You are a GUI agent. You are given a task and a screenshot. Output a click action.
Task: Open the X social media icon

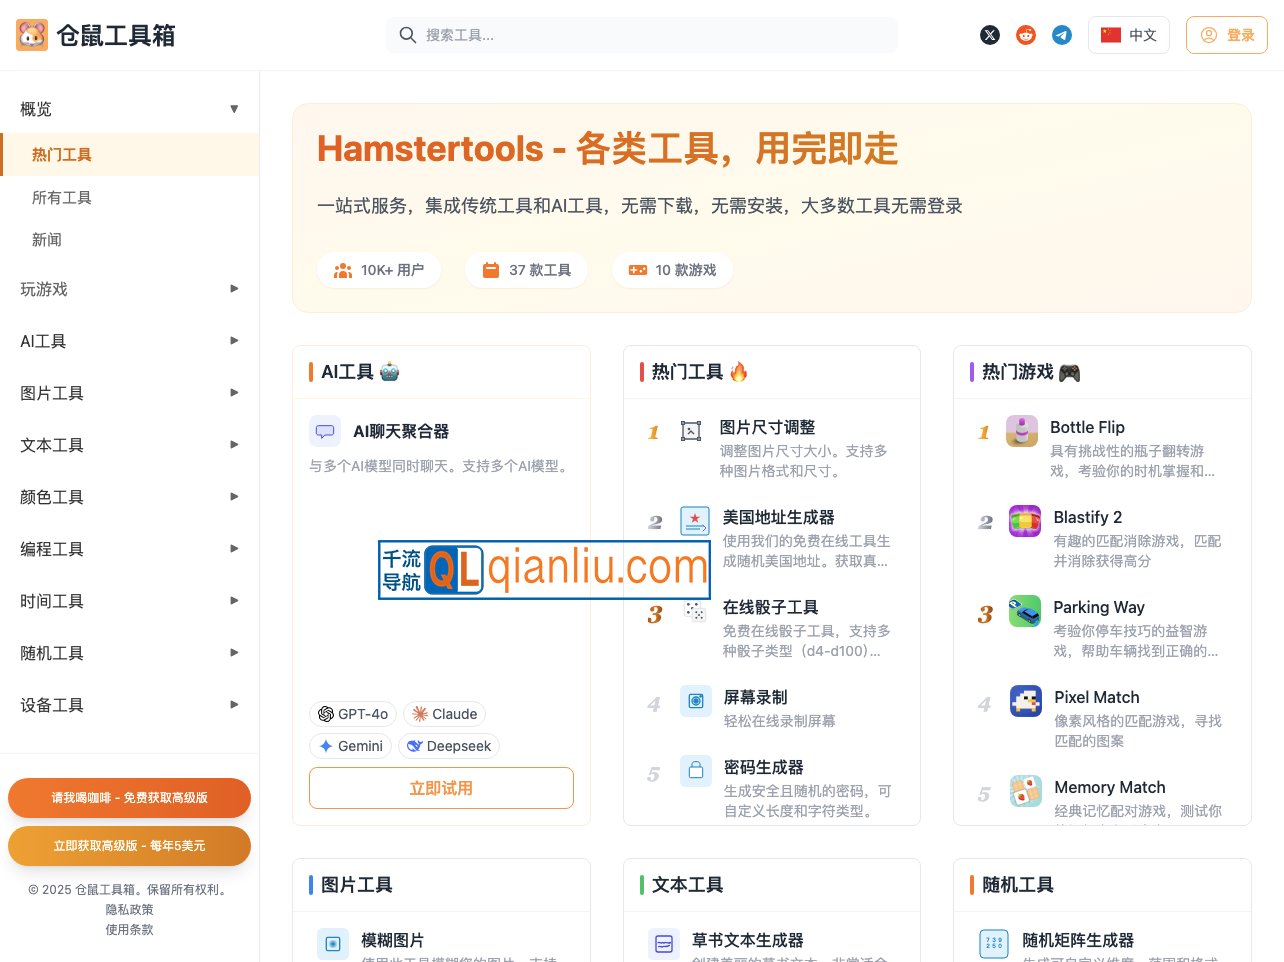coord(990,34)
